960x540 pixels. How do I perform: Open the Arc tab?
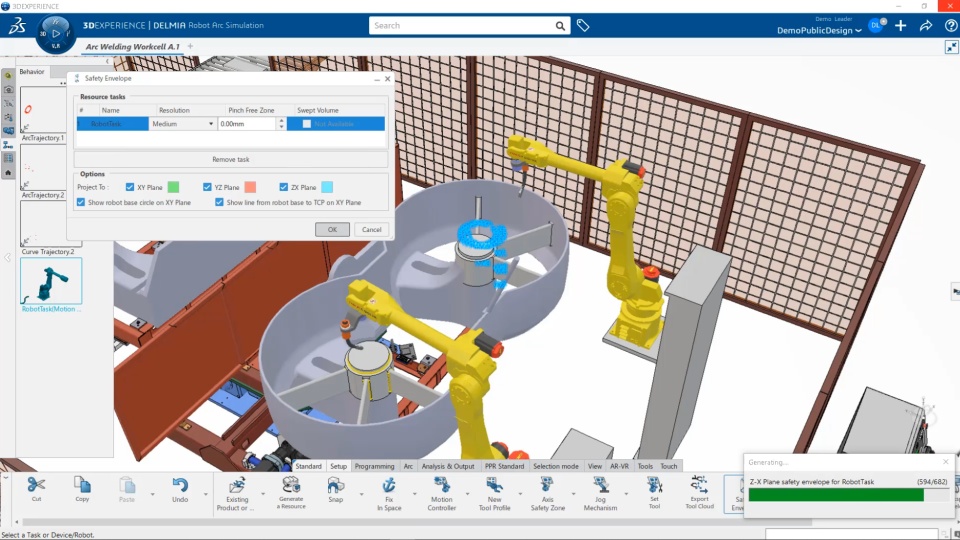click(x=408, y=466)
